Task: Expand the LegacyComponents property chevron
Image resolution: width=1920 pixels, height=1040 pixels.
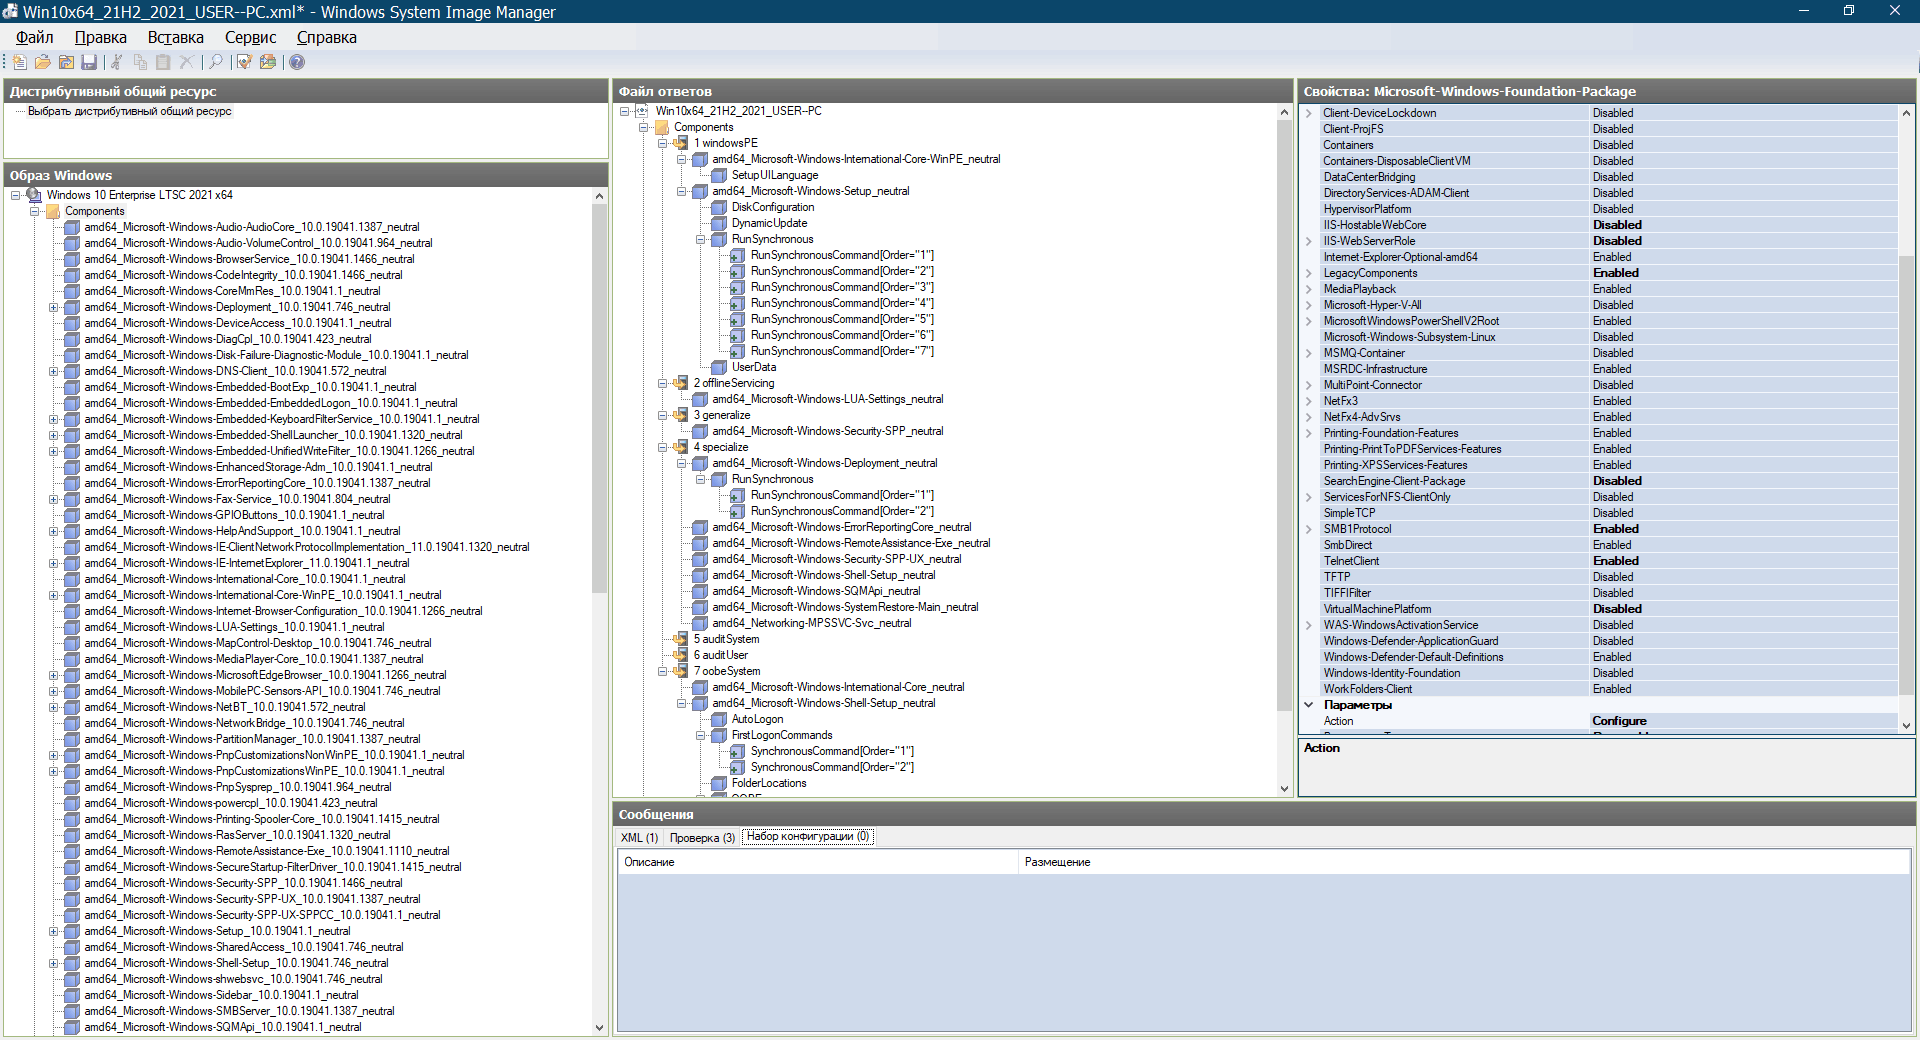Action: 1309,273
